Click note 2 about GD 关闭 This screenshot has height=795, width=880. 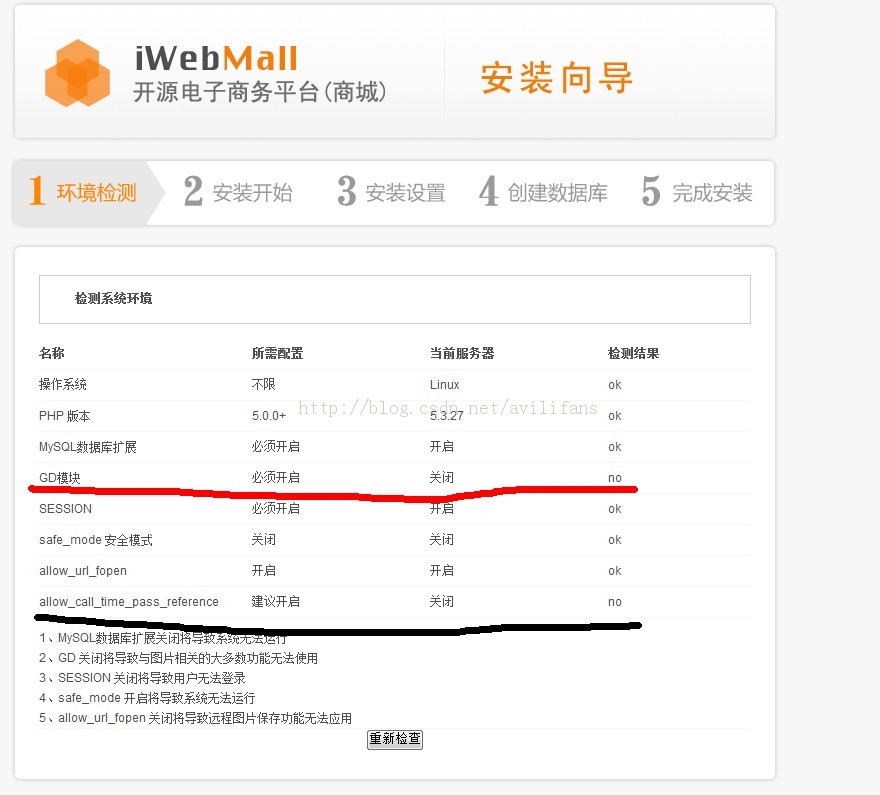178,658
